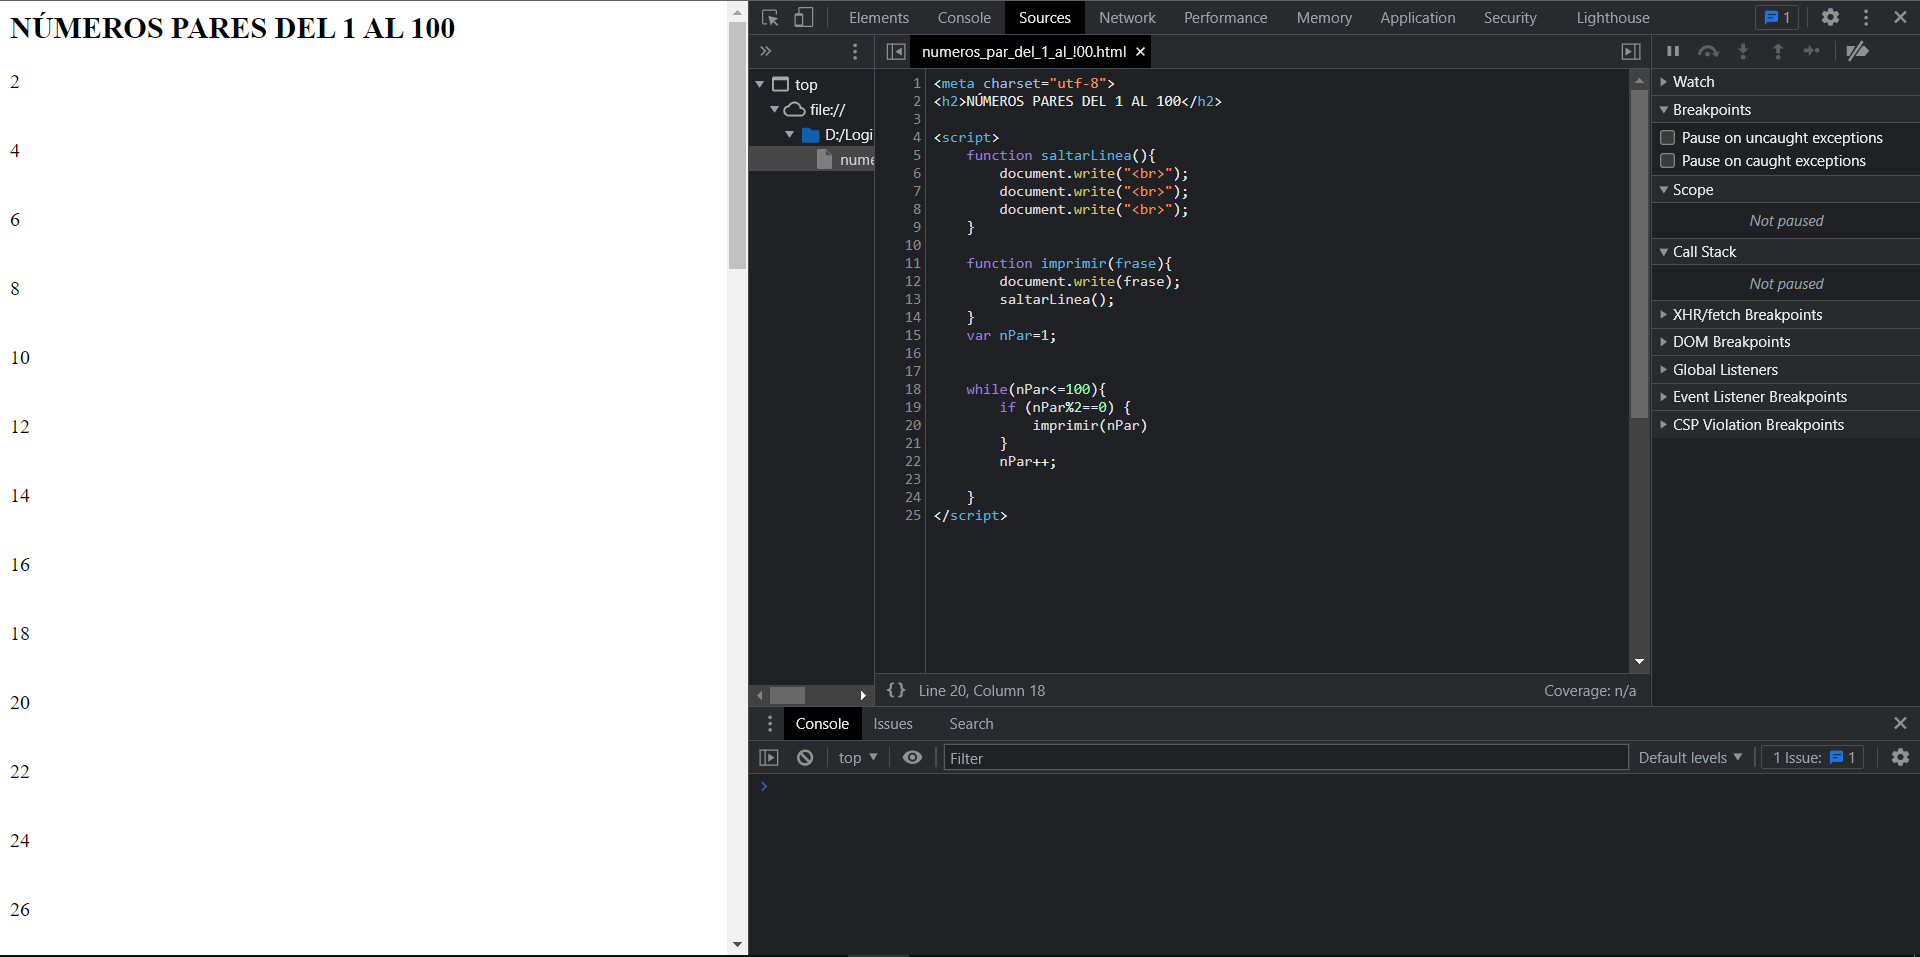Enable Pause on uncaught exceptions
The height and width of the screenshot is (957, 1920).
(1667, 138)
